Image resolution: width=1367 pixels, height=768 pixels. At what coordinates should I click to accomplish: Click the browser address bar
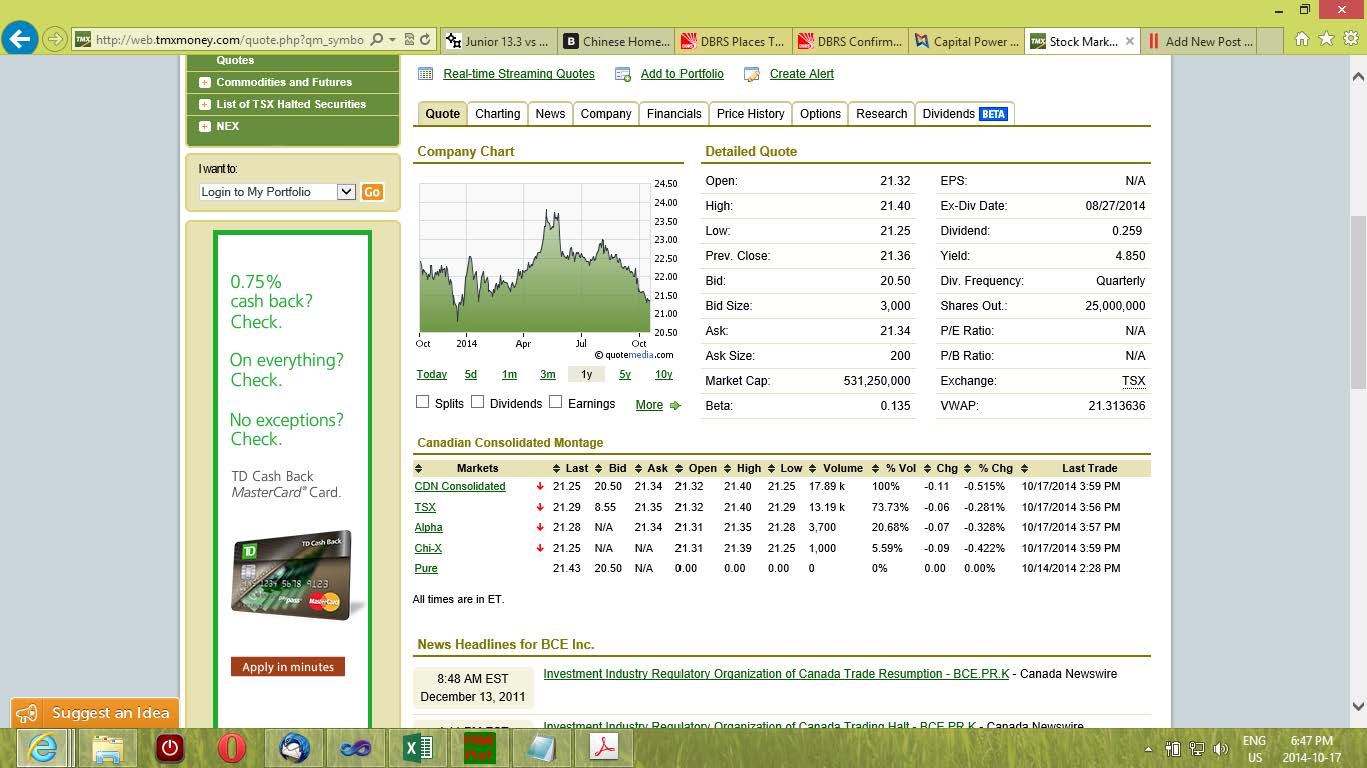click(230, 40)
